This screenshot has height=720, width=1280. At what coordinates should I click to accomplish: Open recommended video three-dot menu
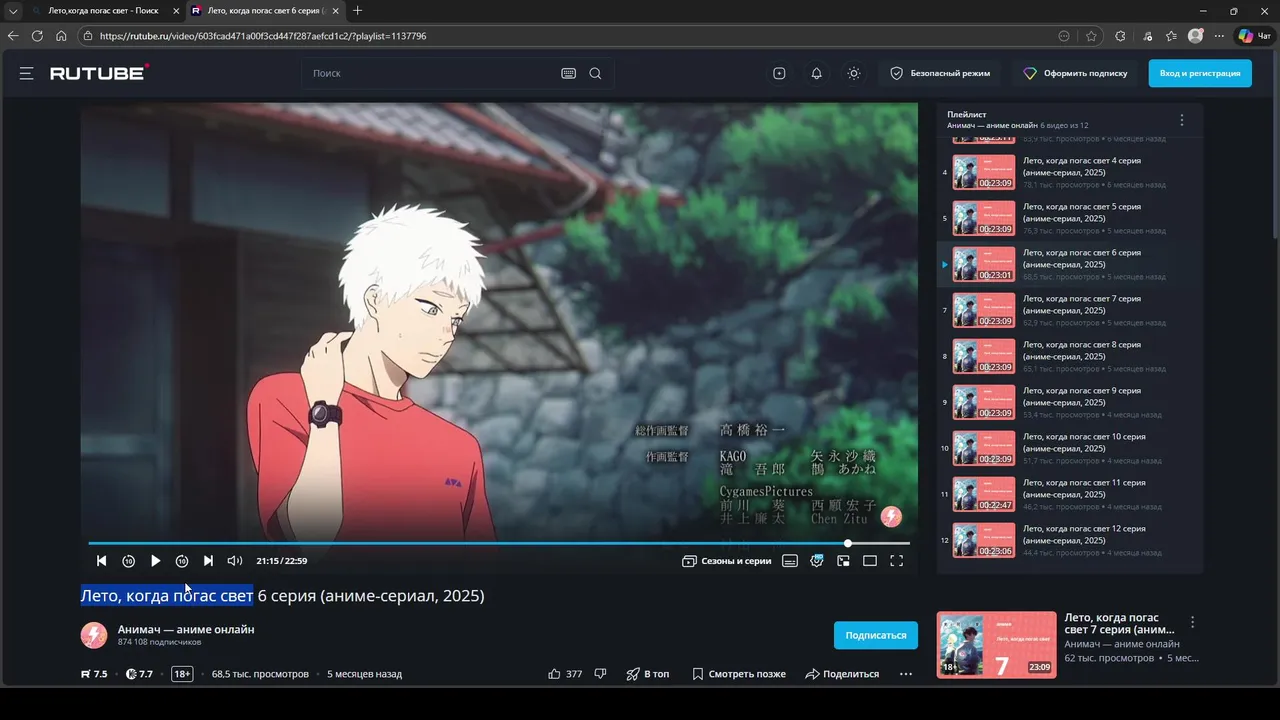pos(1192,622)
